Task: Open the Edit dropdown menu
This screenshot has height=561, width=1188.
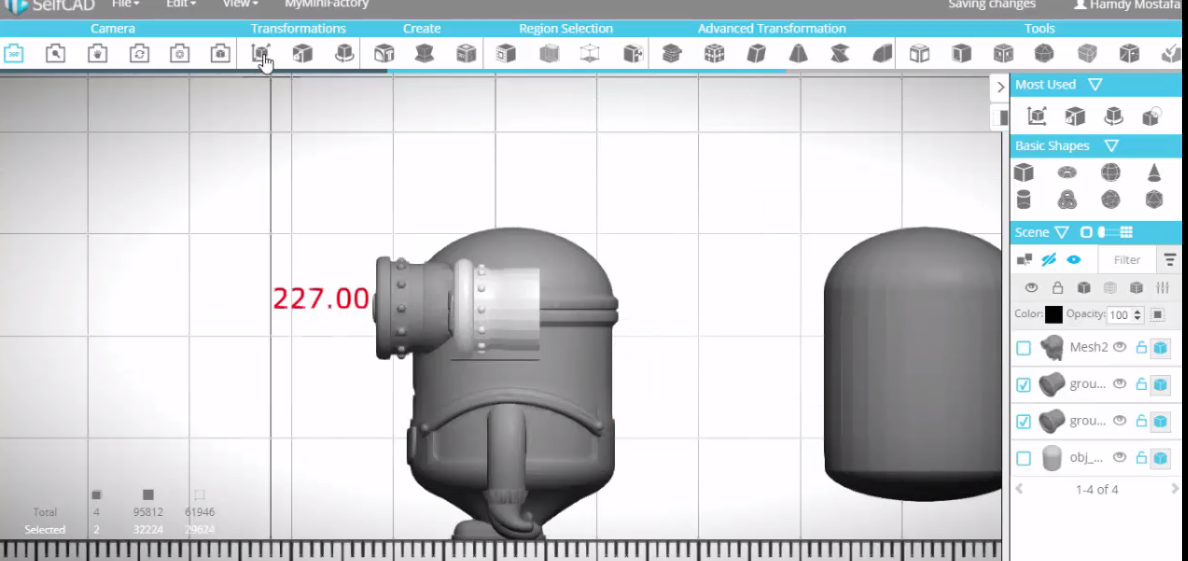Action: (181, 4)
